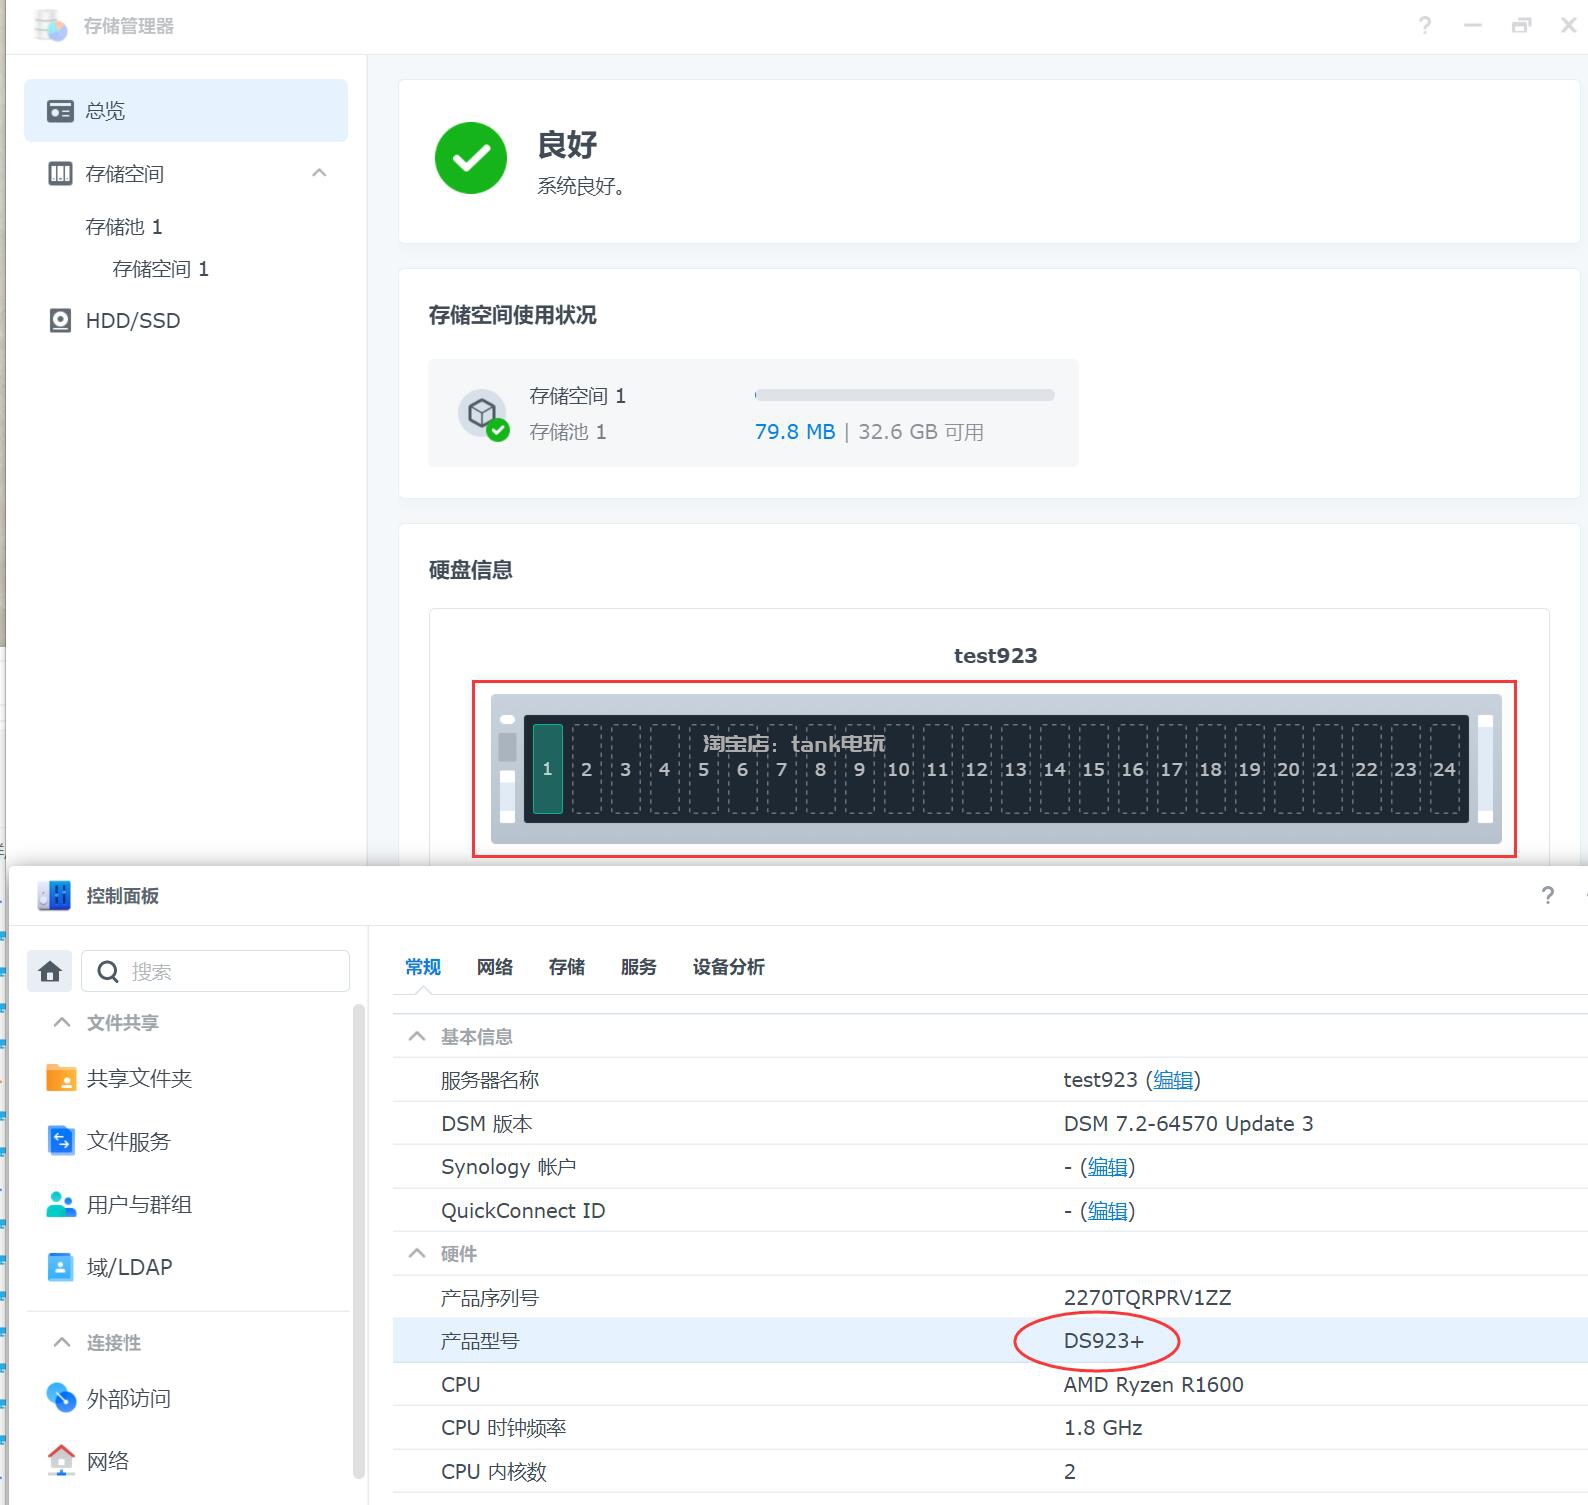
Task: Click help question mark in 控制面板
Action: pos(1547,896)
